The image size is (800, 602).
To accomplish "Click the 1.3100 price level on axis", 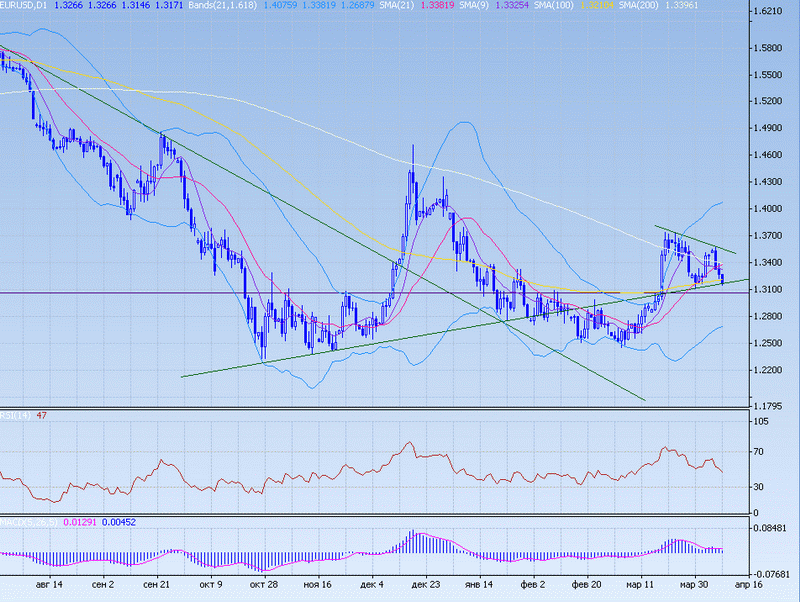I will pos(771,290).
